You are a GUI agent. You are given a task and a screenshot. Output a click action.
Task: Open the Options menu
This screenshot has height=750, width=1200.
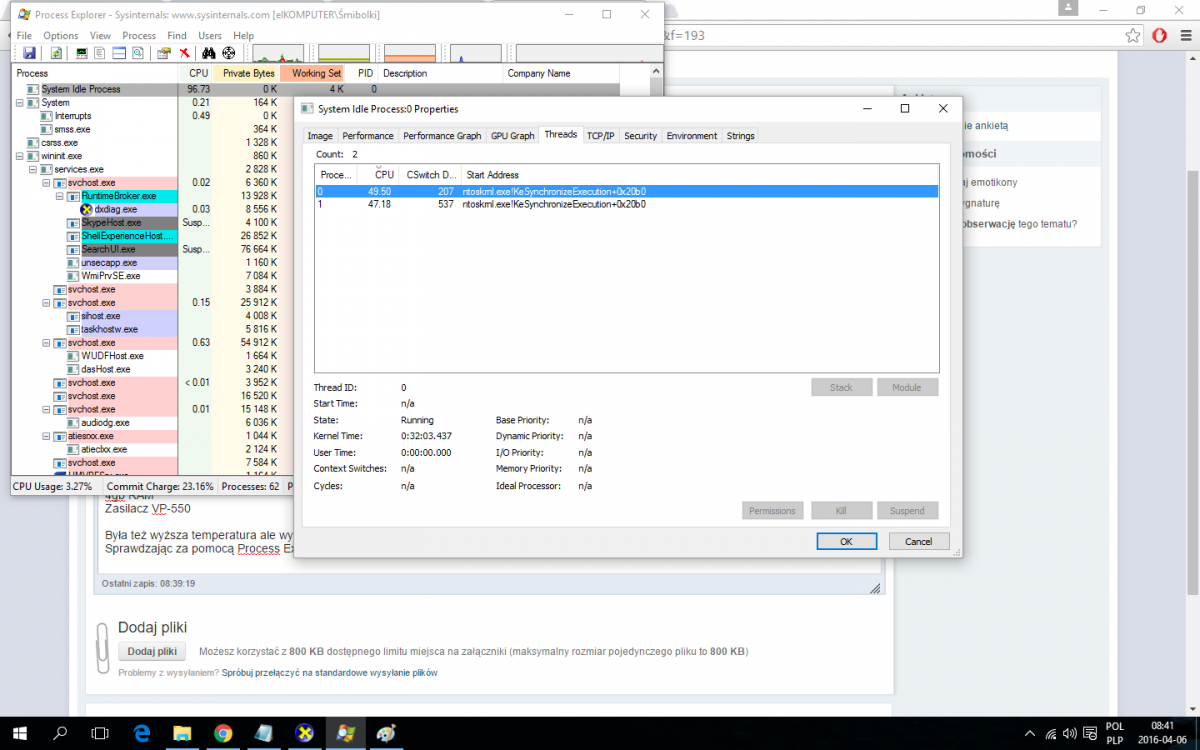pos(61,35)
